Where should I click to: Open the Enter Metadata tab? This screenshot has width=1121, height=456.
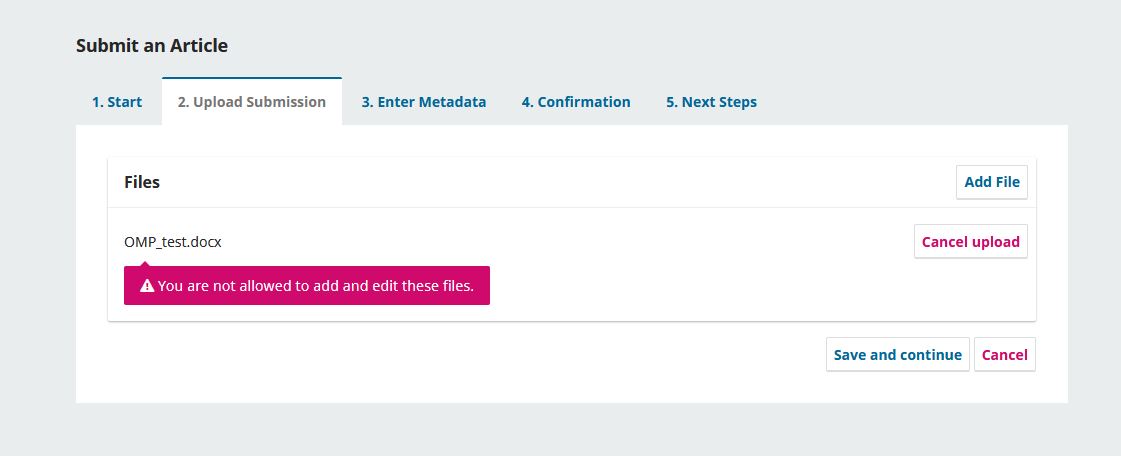tap(424, 102)
